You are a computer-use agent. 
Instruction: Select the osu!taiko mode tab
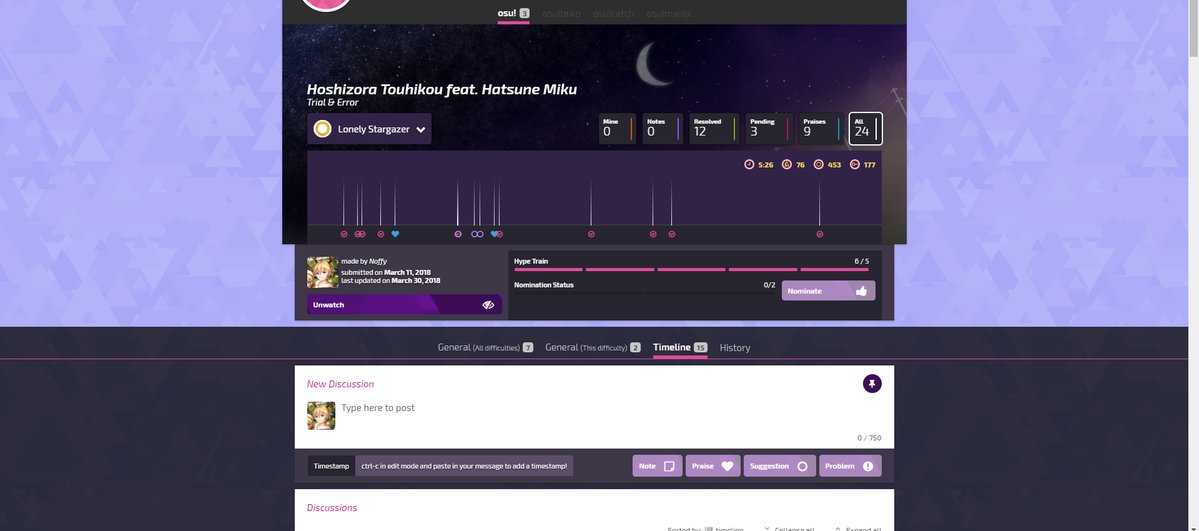pyautogui.click(x=561, y=13)
